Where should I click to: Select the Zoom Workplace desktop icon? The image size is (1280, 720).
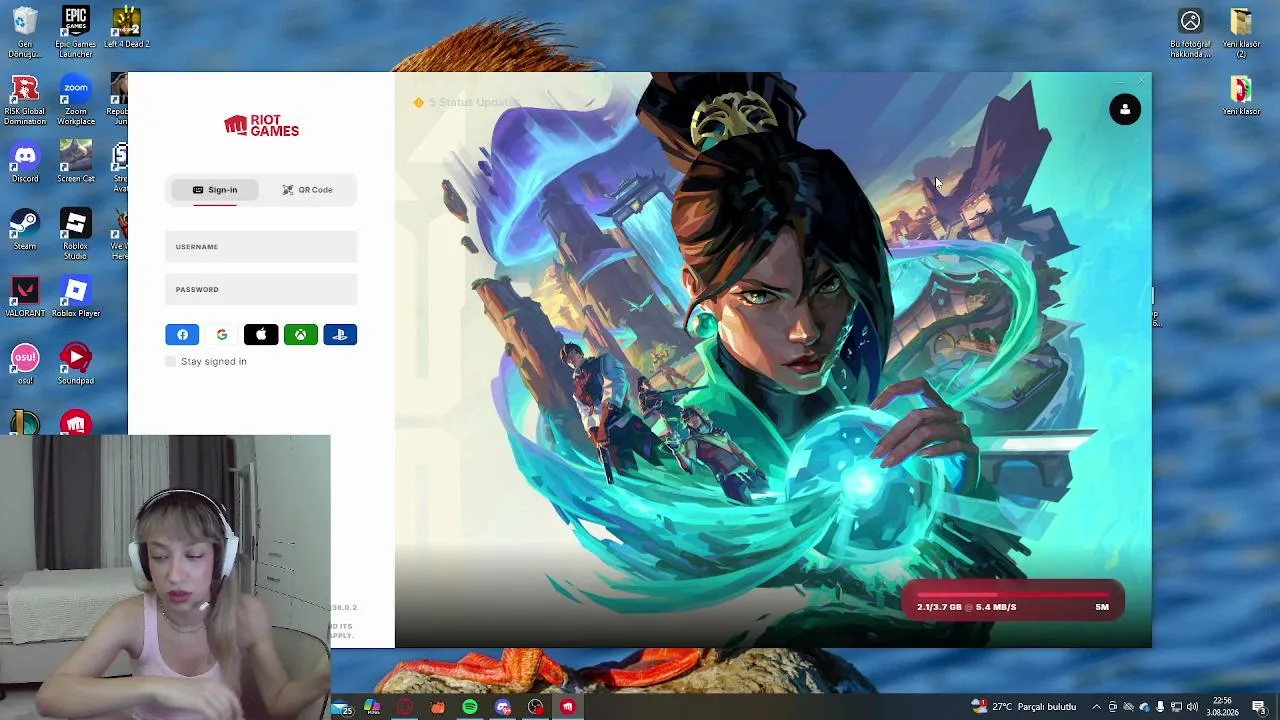(75, 100)
